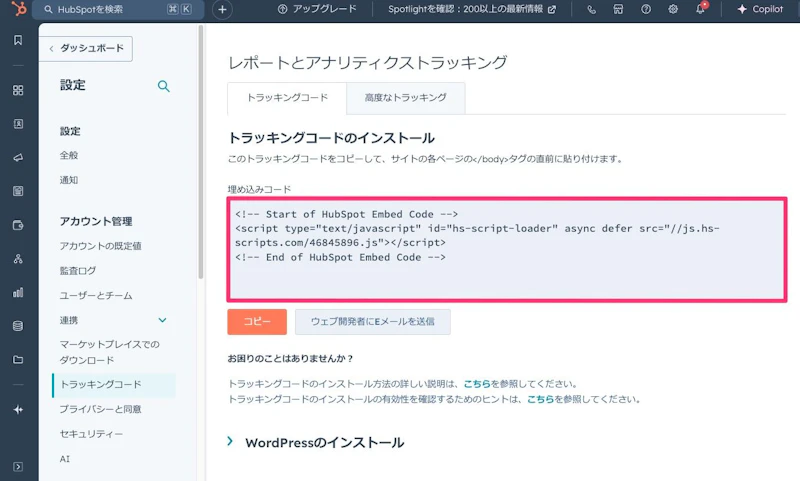
Task: Open first こちら link on install instructions
Action: point(477,384)
